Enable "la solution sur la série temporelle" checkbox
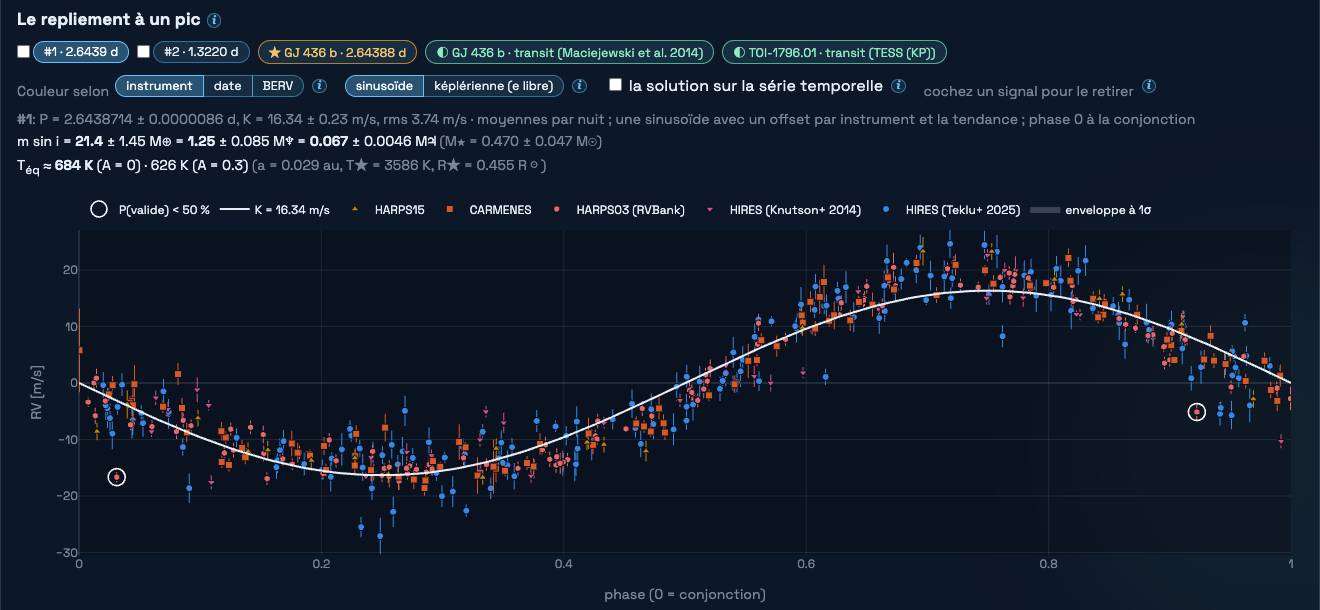 [x=616, y=86]
